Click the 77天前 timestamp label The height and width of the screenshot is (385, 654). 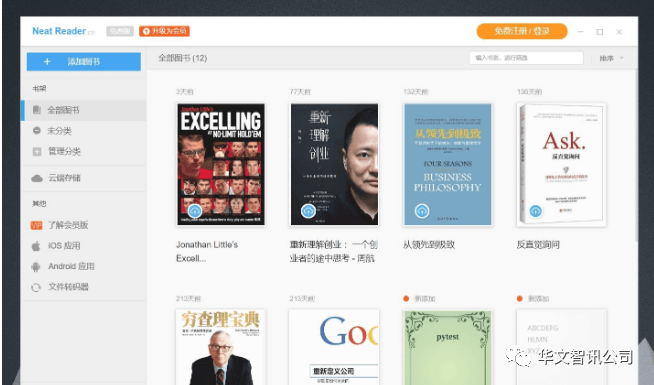[x=300, y=92]
